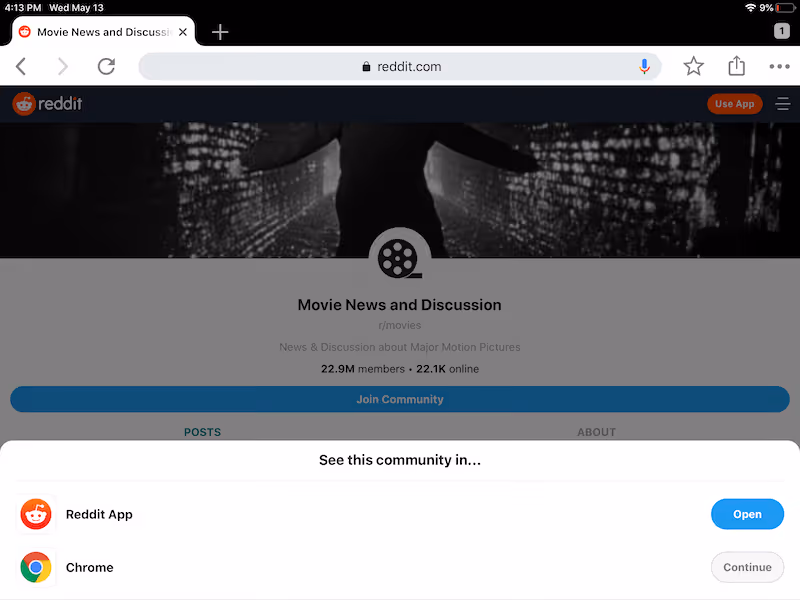This screenshot has width=800, height=600.
Task: Open the community in the Reddit App
Action: pyautogui.click(x=747, y=514)
